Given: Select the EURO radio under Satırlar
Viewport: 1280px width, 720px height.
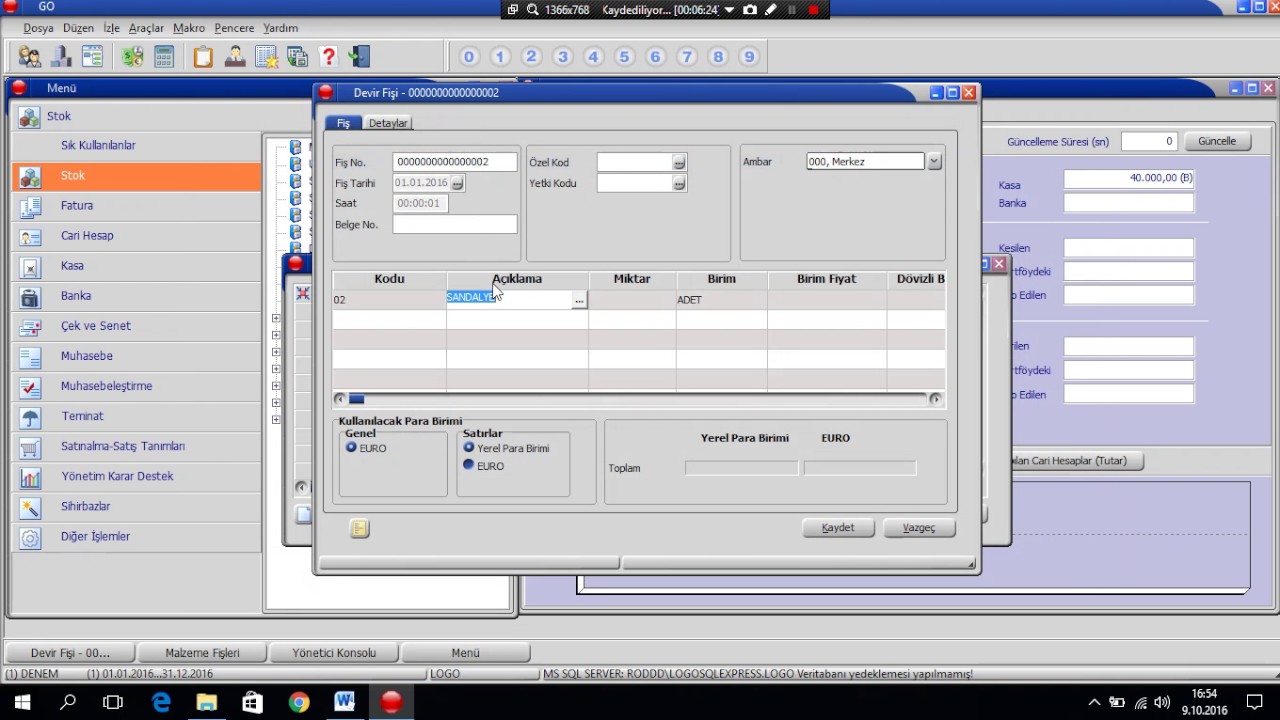Looking at the screenshot, I should [x=469, y=466].
